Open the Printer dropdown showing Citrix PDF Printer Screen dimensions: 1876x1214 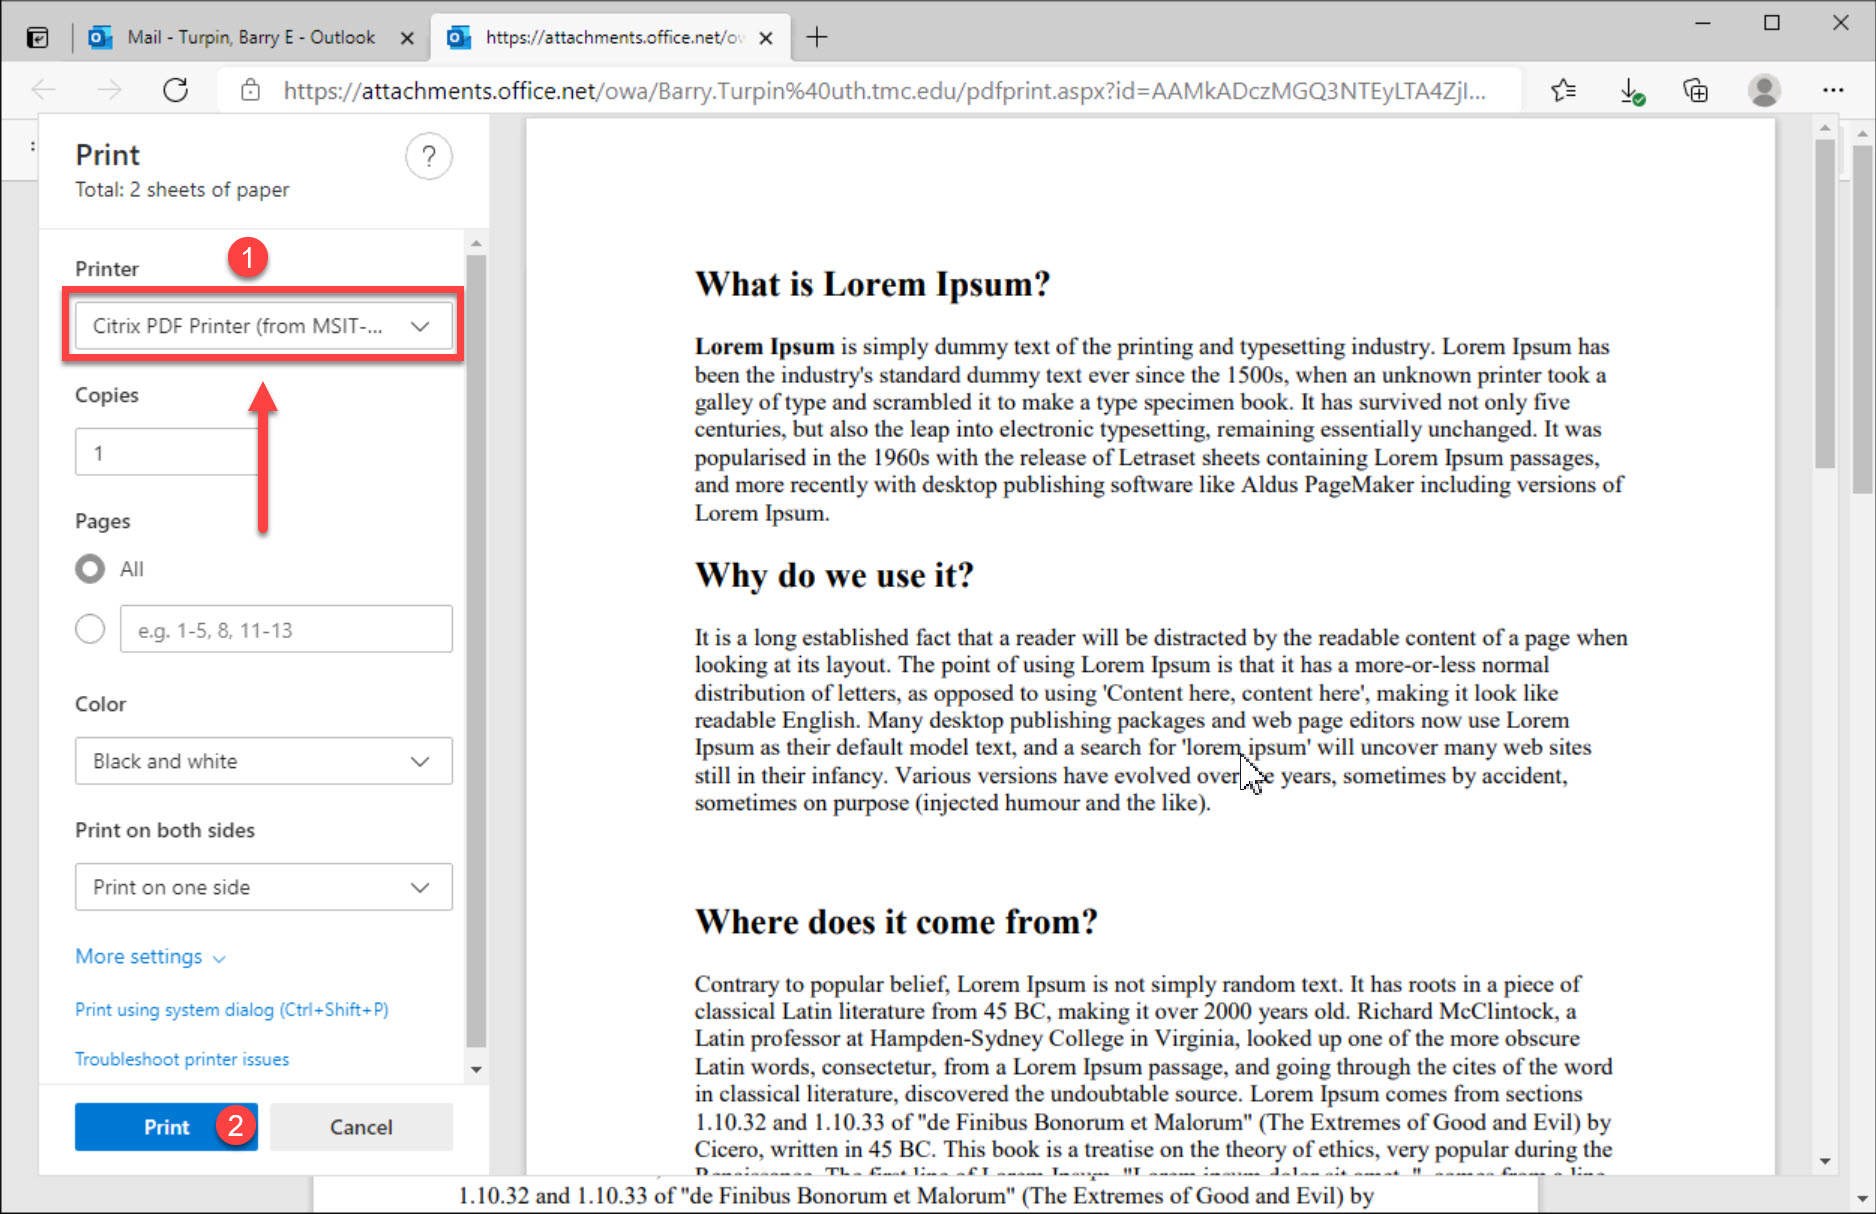tap(263, 326)
